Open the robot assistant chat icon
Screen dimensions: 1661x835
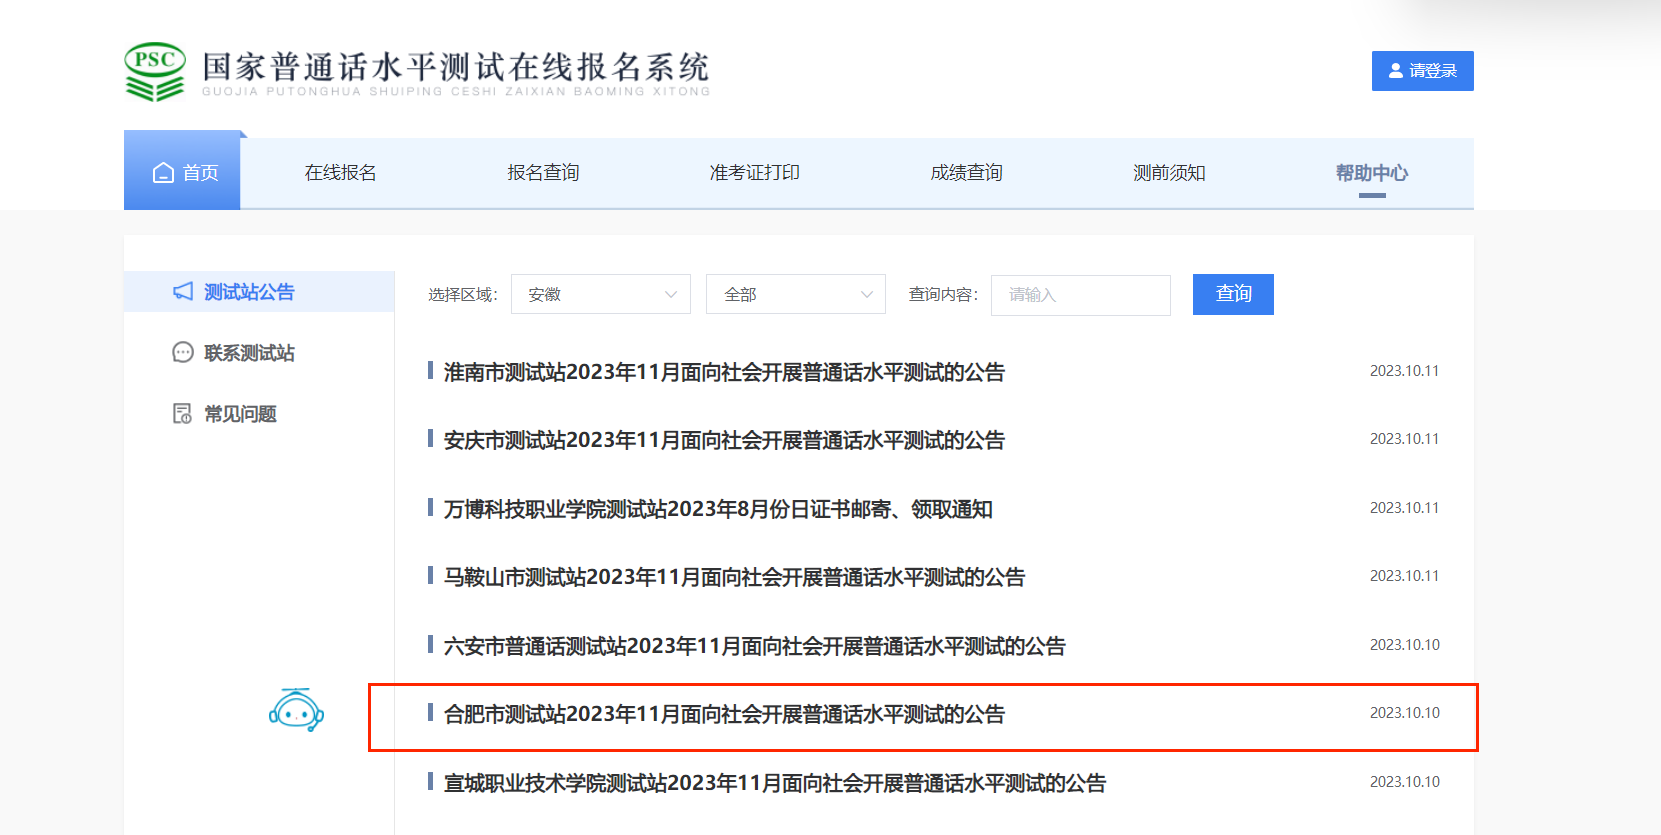pos(296,710)
